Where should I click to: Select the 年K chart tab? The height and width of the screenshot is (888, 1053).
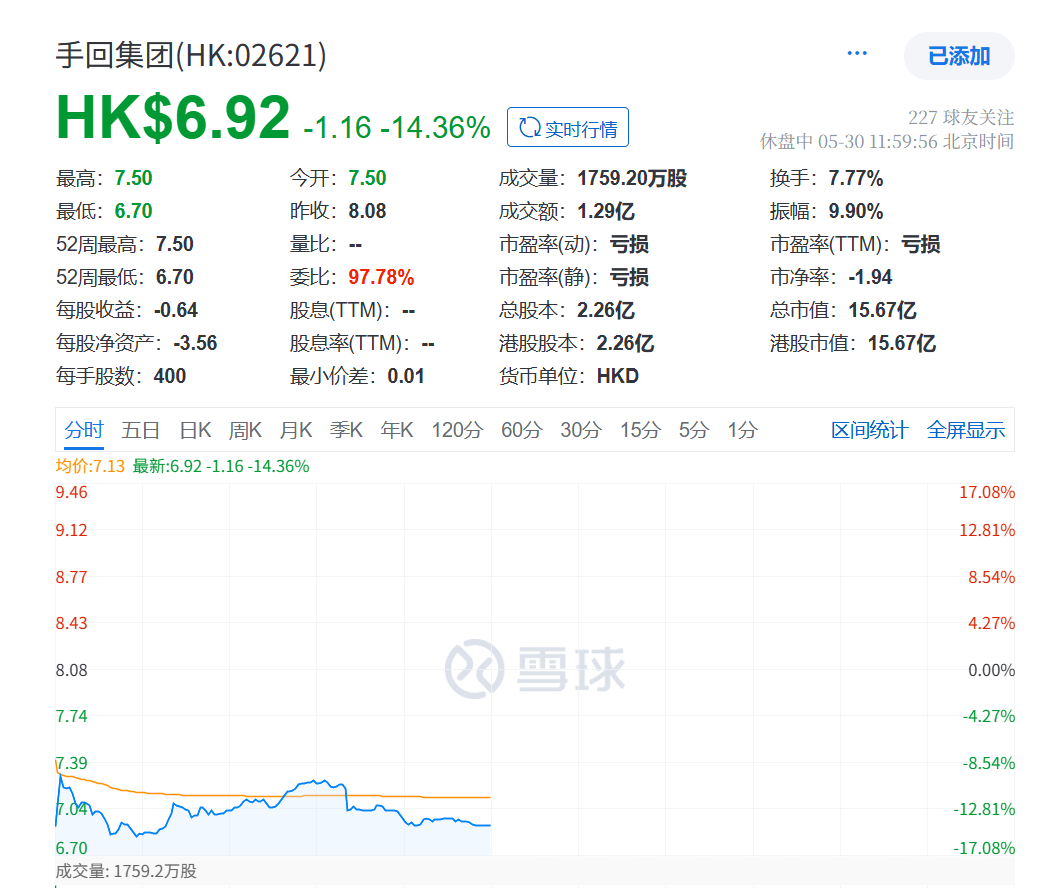point(397,430)
